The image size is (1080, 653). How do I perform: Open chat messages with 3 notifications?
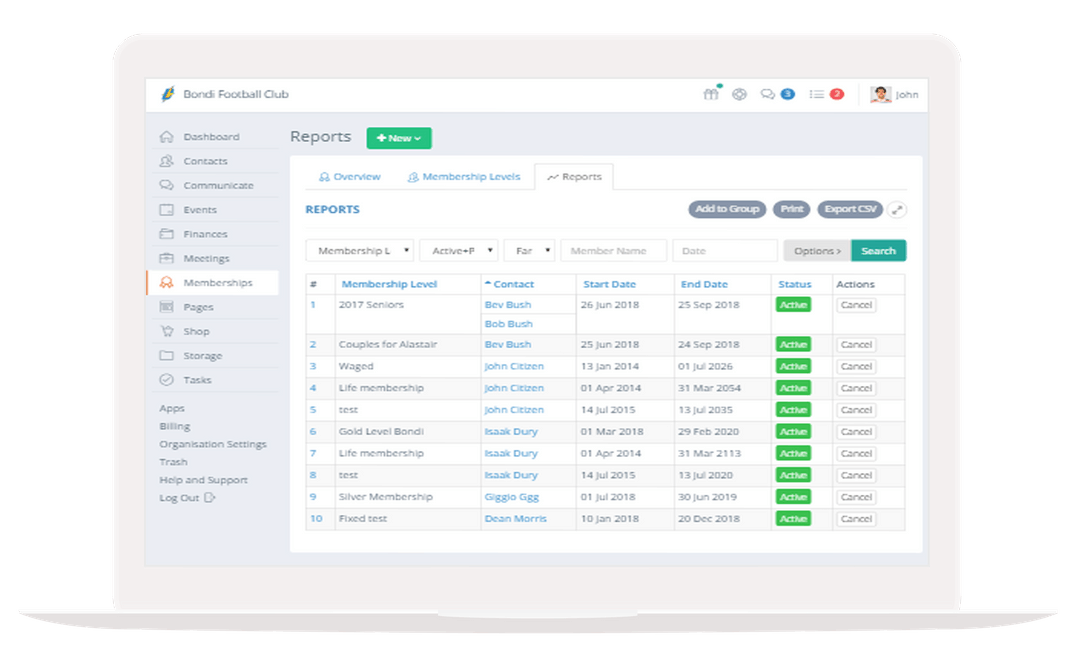pyautogui.click(x=771, y=93)
